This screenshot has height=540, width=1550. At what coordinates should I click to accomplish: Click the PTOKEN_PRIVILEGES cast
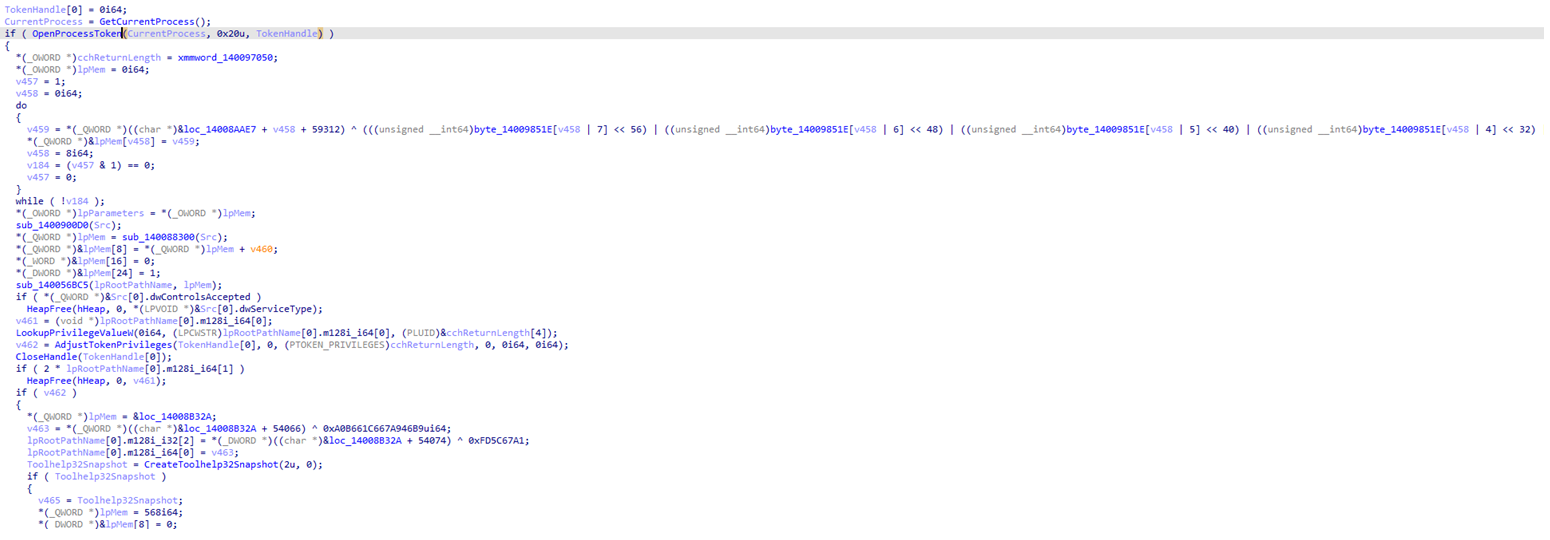point(336,345)
